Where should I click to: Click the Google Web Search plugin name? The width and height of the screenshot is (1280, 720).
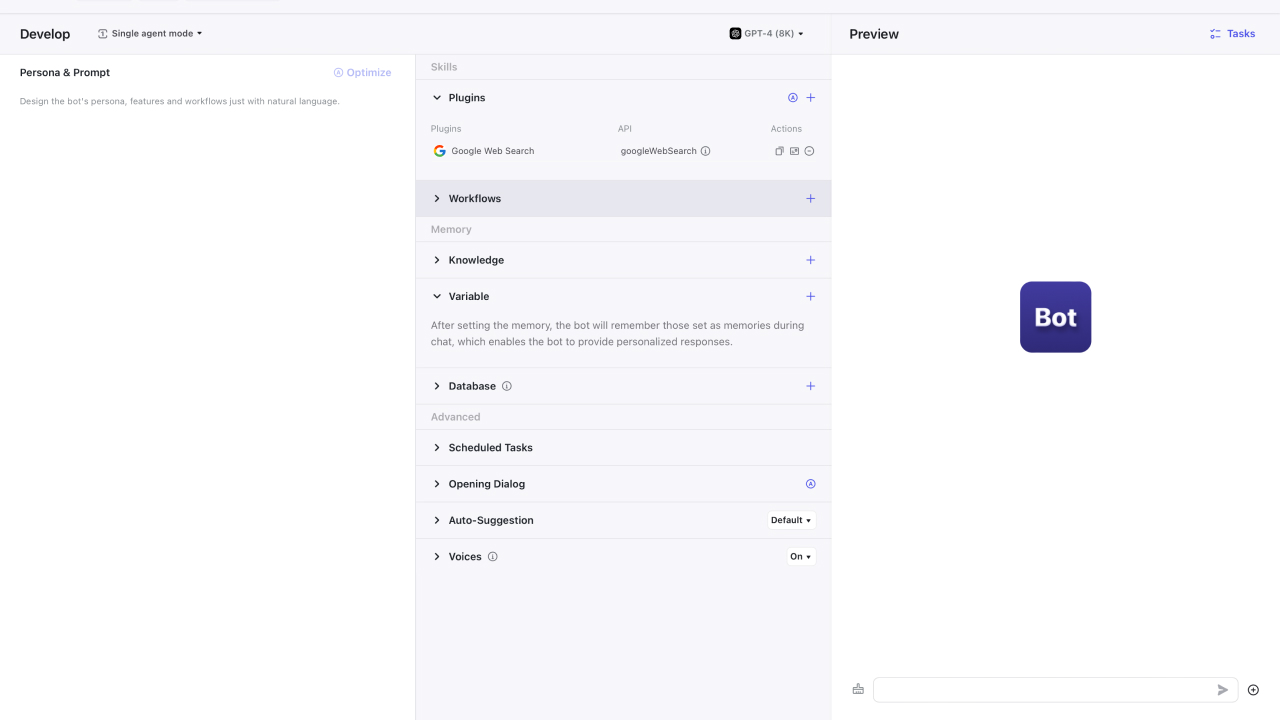(x=493, y=151)
